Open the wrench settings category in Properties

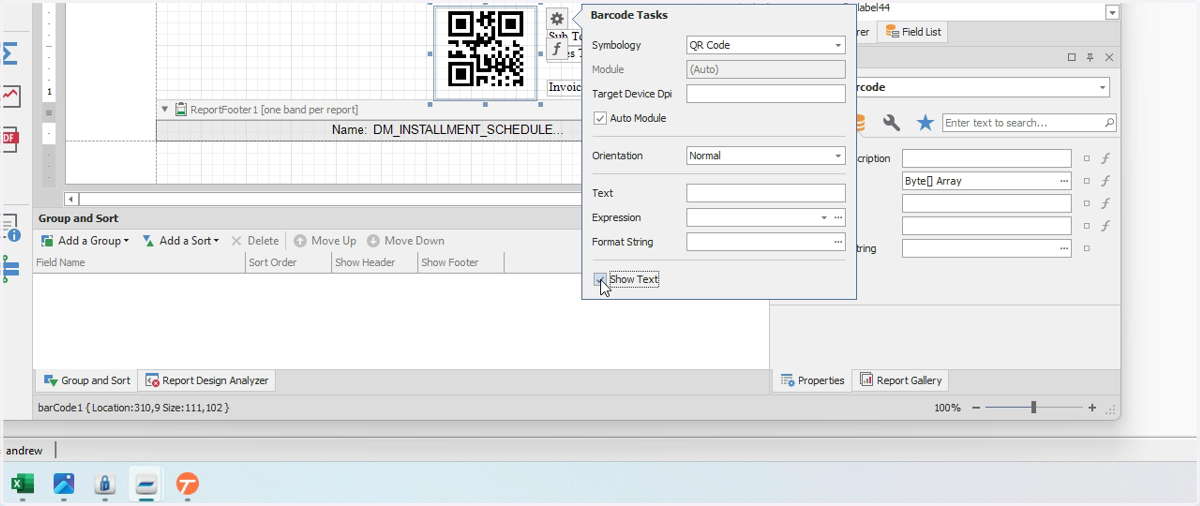[x=891, y=123]
